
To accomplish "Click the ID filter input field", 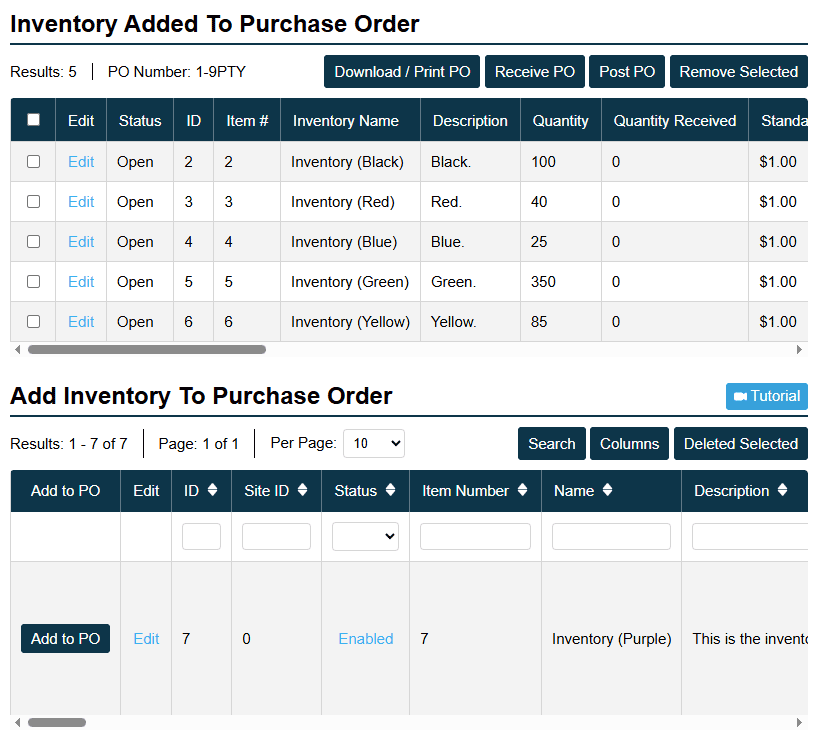I will 201,536.
